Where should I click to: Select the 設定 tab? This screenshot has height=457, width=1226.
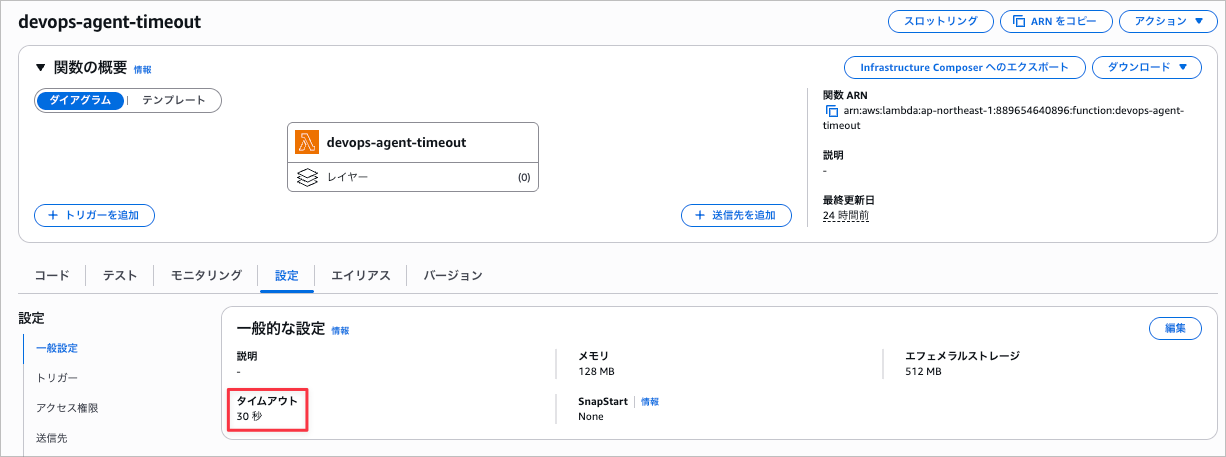tap(286, 275)
